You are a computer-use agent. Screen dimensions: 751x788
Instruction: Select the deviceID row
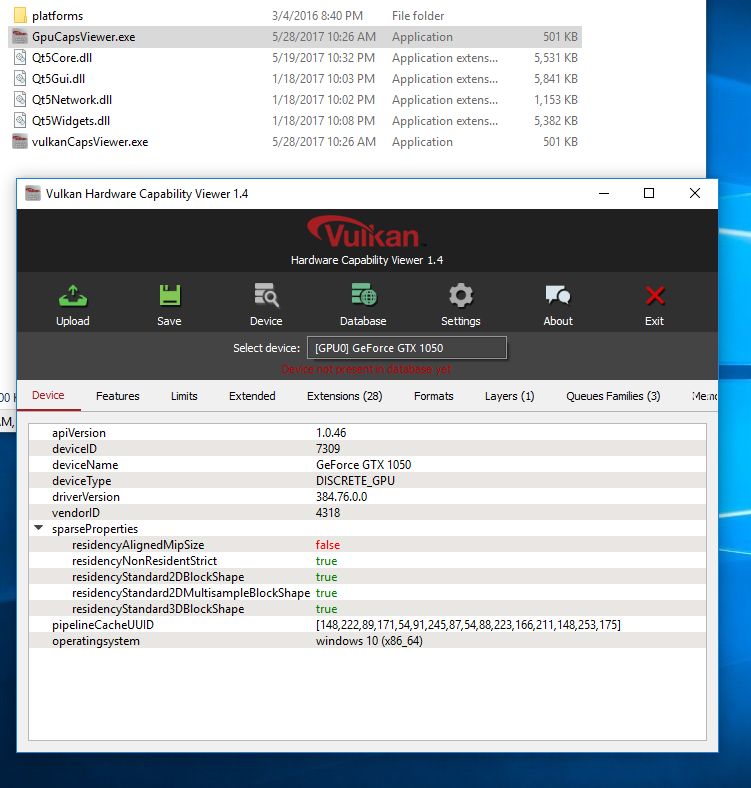367,449
